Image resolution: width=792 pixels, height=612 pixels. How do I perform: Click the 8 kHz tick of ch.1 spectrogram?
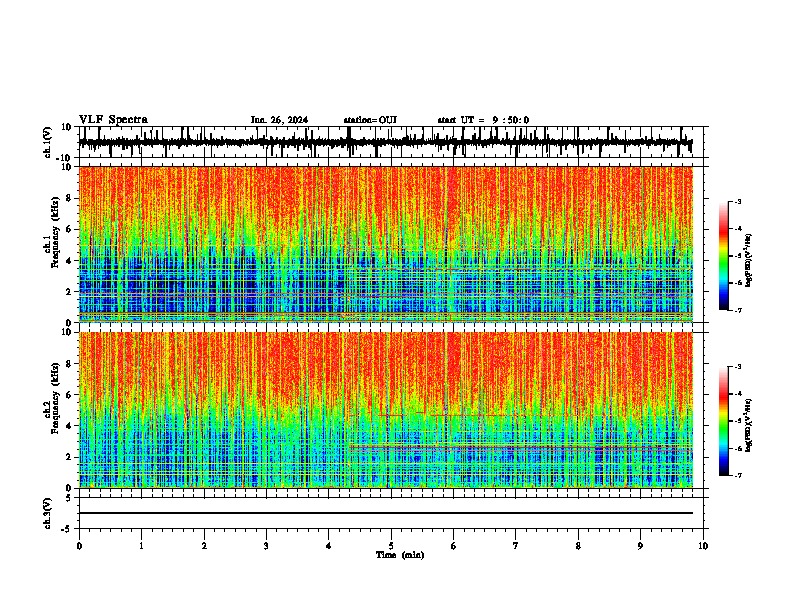tap(70, 198)
